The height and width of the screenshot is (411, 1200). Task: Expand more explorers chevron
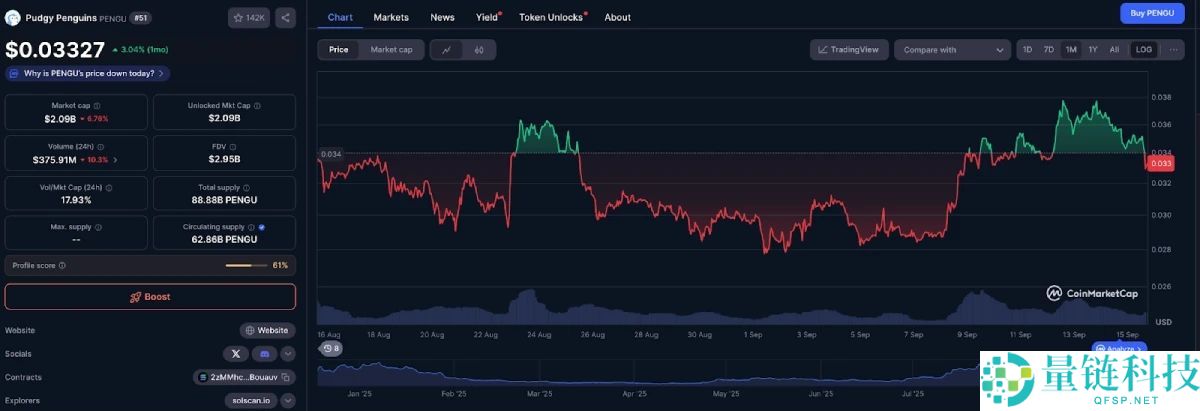(288, 401)
